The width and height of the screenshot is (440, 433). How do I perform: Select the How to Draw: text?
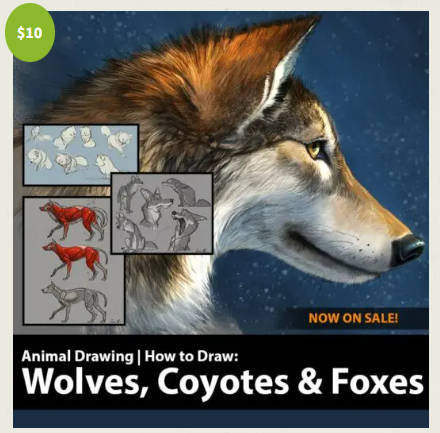tap(191, 356)
